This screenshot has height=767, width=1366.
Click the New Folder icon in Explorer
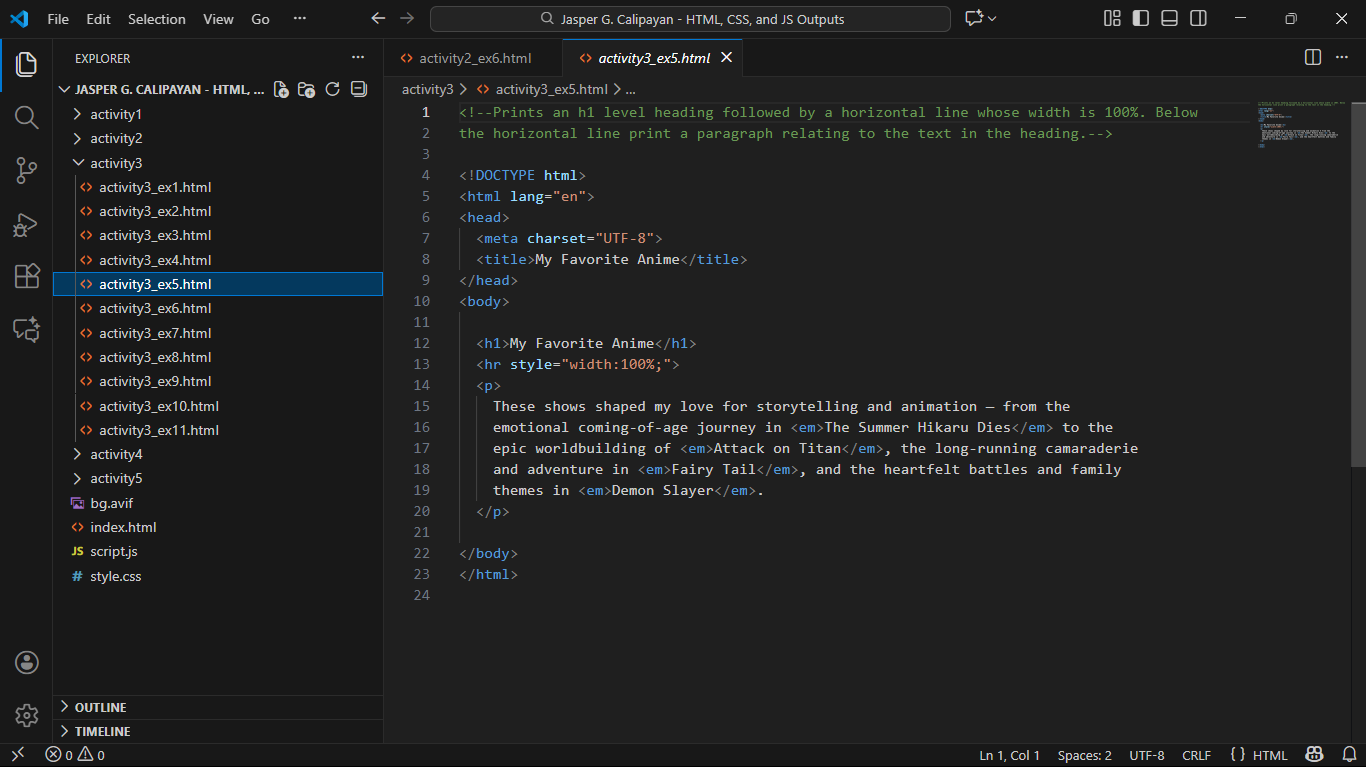click(x=307, y=89)
